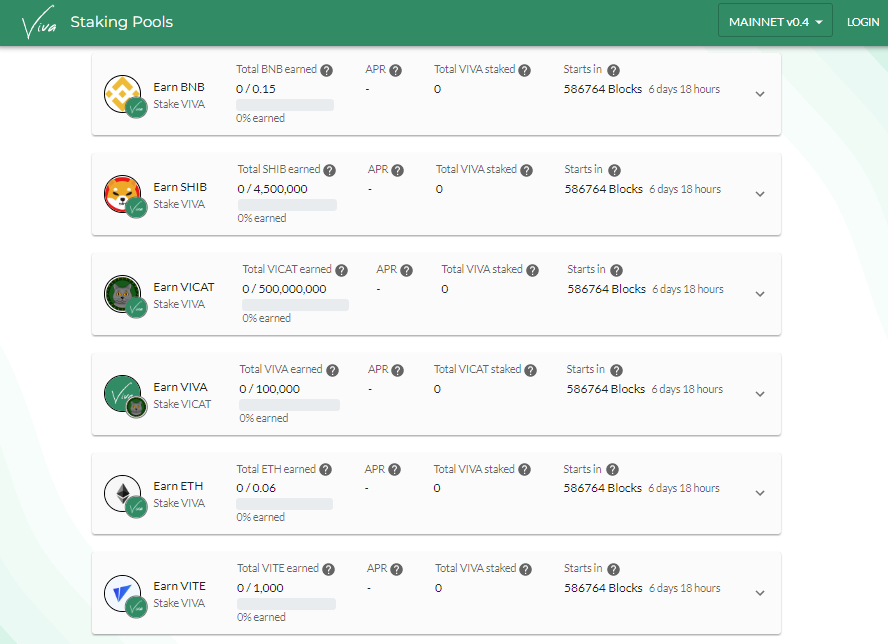
Task: Open the MAINNET v0.4 dropdown
Action: click(775, 19)
